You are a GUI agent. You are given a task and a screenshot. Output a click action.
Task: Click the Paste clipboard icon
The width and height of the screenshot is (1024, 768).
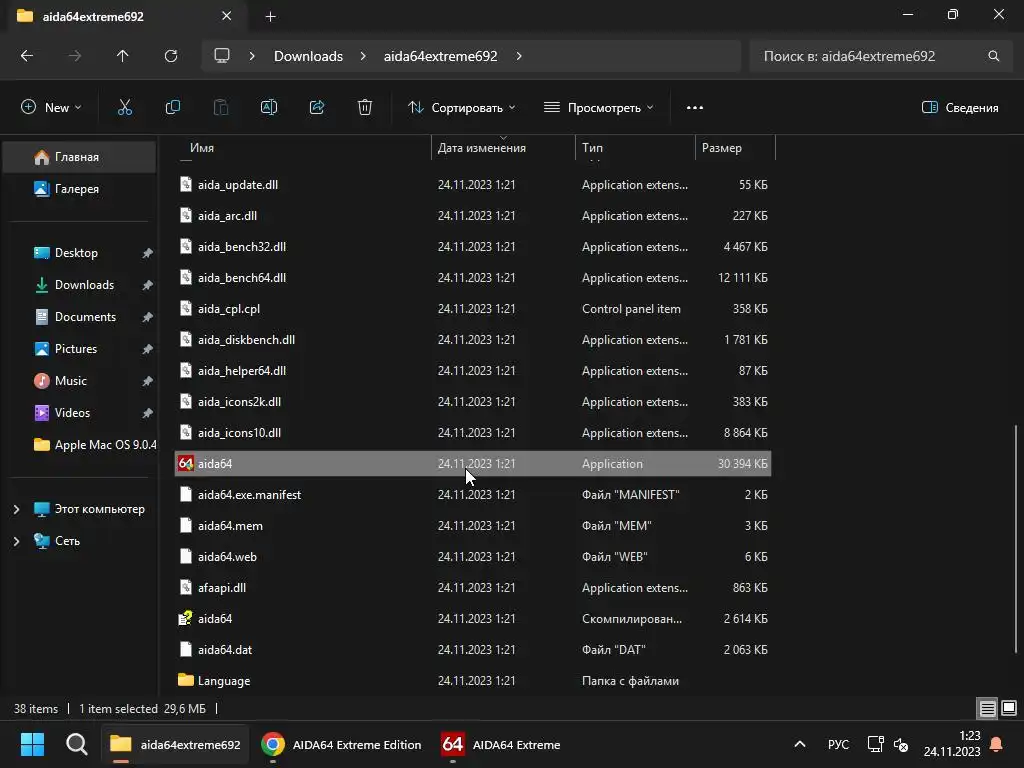pos(221,107)
